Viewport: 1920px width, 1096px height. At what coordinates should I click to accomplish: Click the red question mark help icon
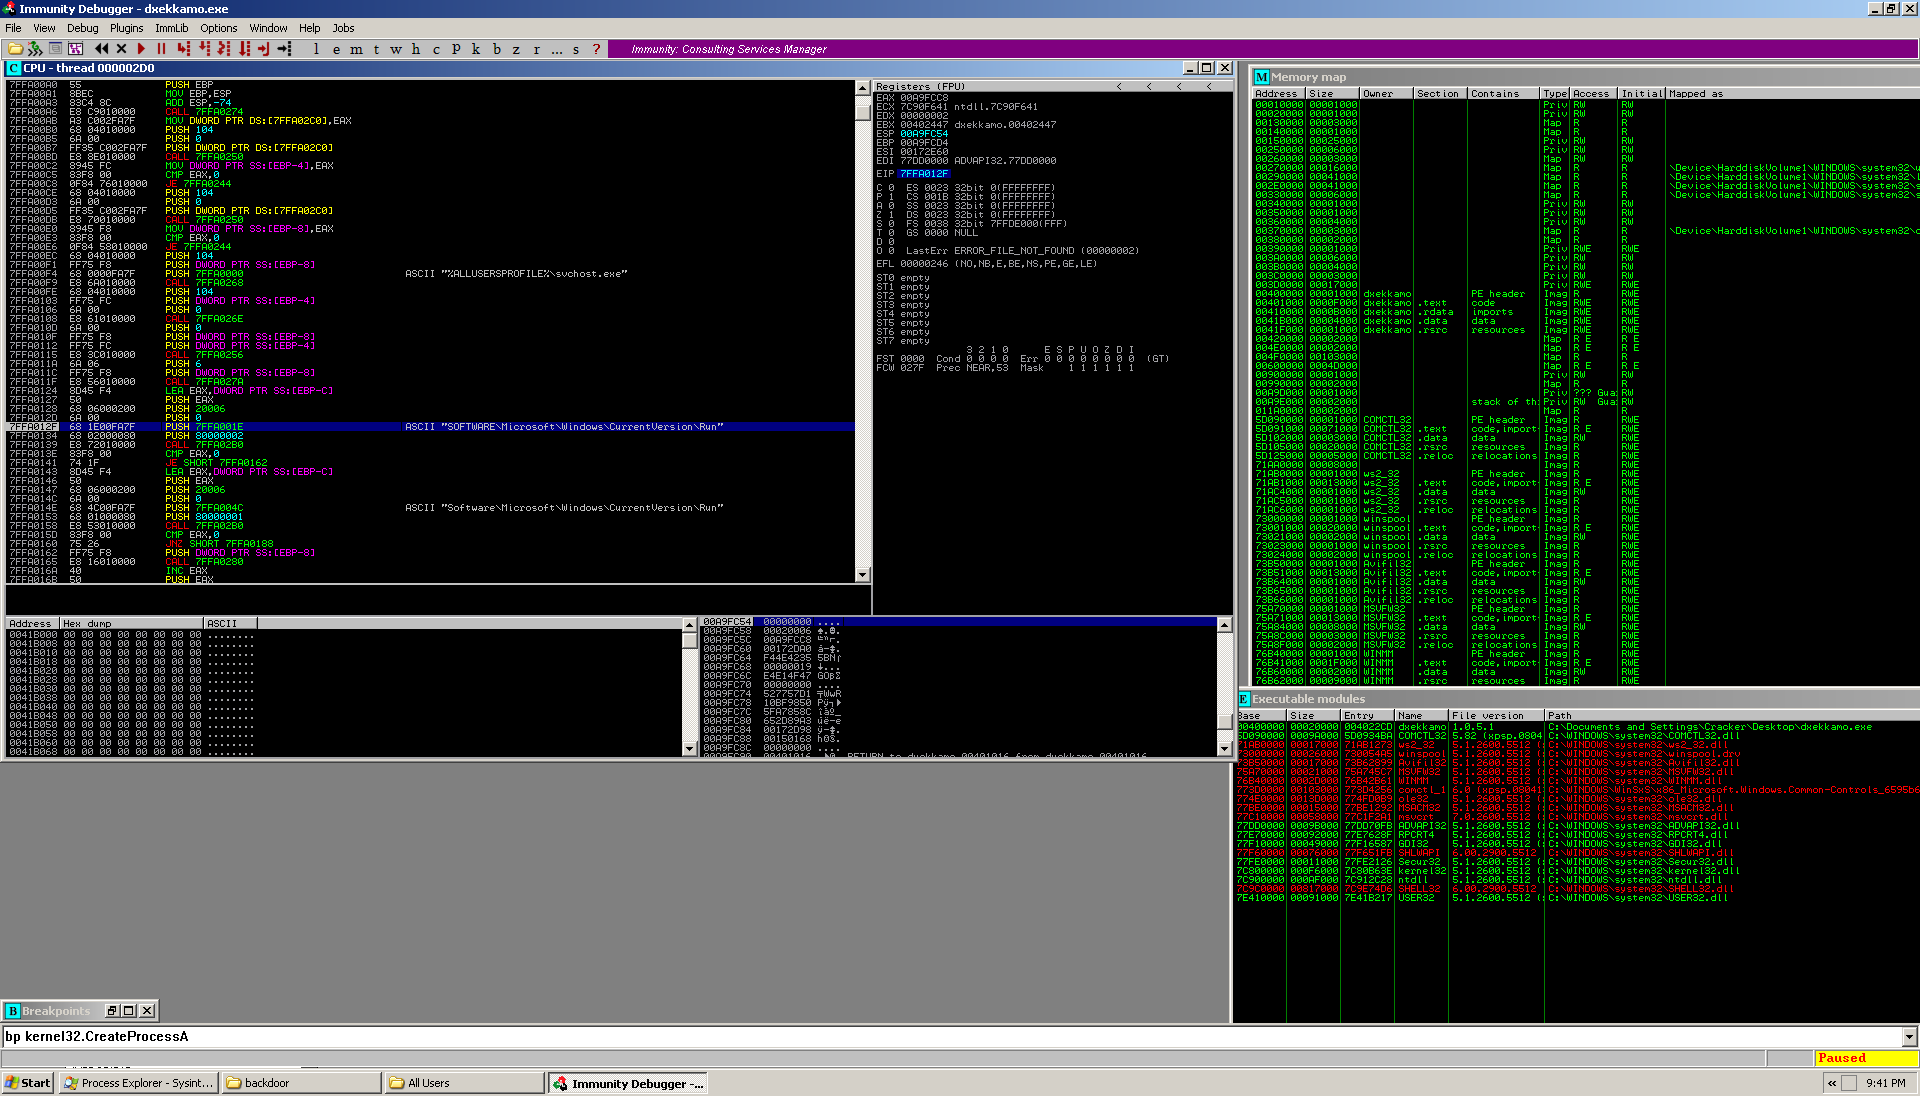(596, 48)
